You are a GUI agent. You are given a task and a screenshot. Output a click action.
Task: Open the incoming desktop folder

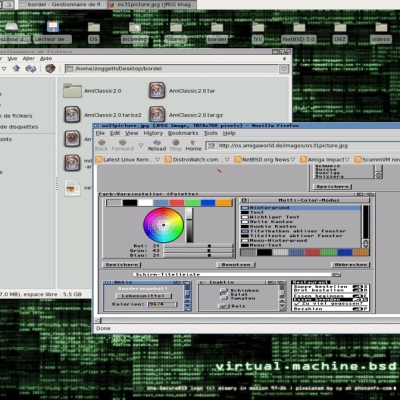[x=135, y=27]
